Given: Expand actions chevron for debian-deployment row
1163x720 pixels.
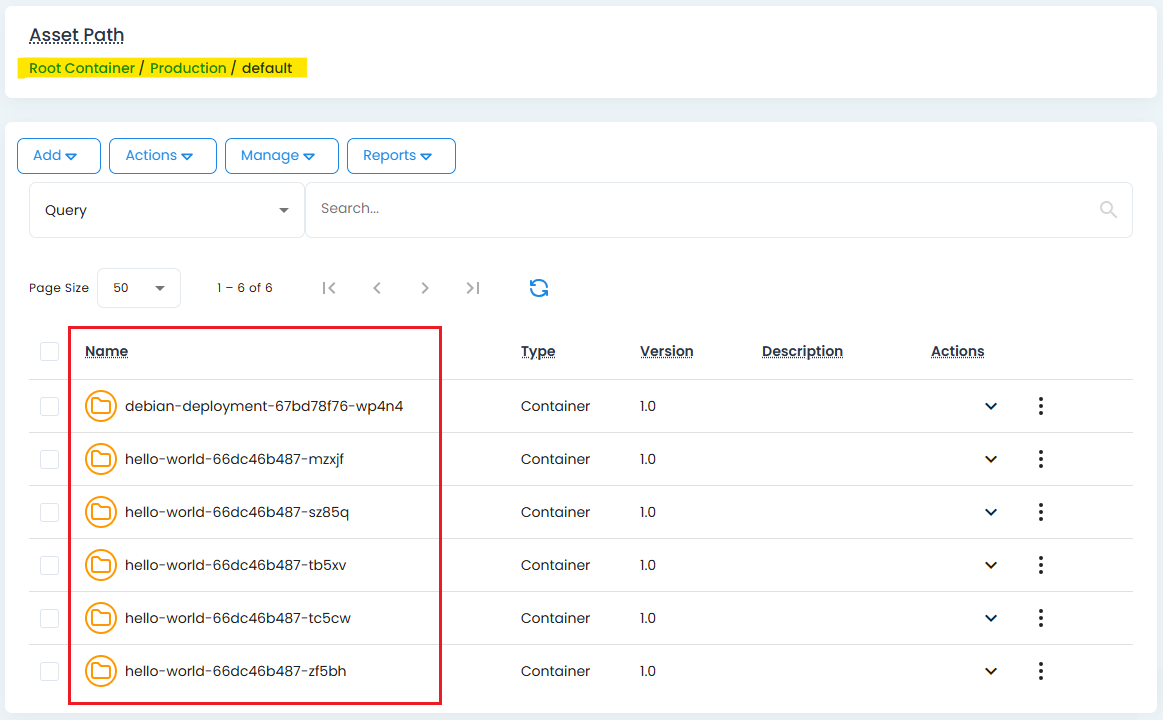Looking at the screenshot, I should (x=991, y=406).
